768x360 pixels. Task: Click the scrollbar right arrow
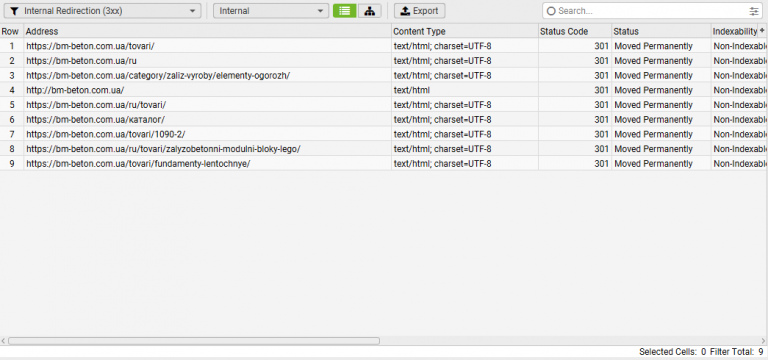[x=764, y=341]
